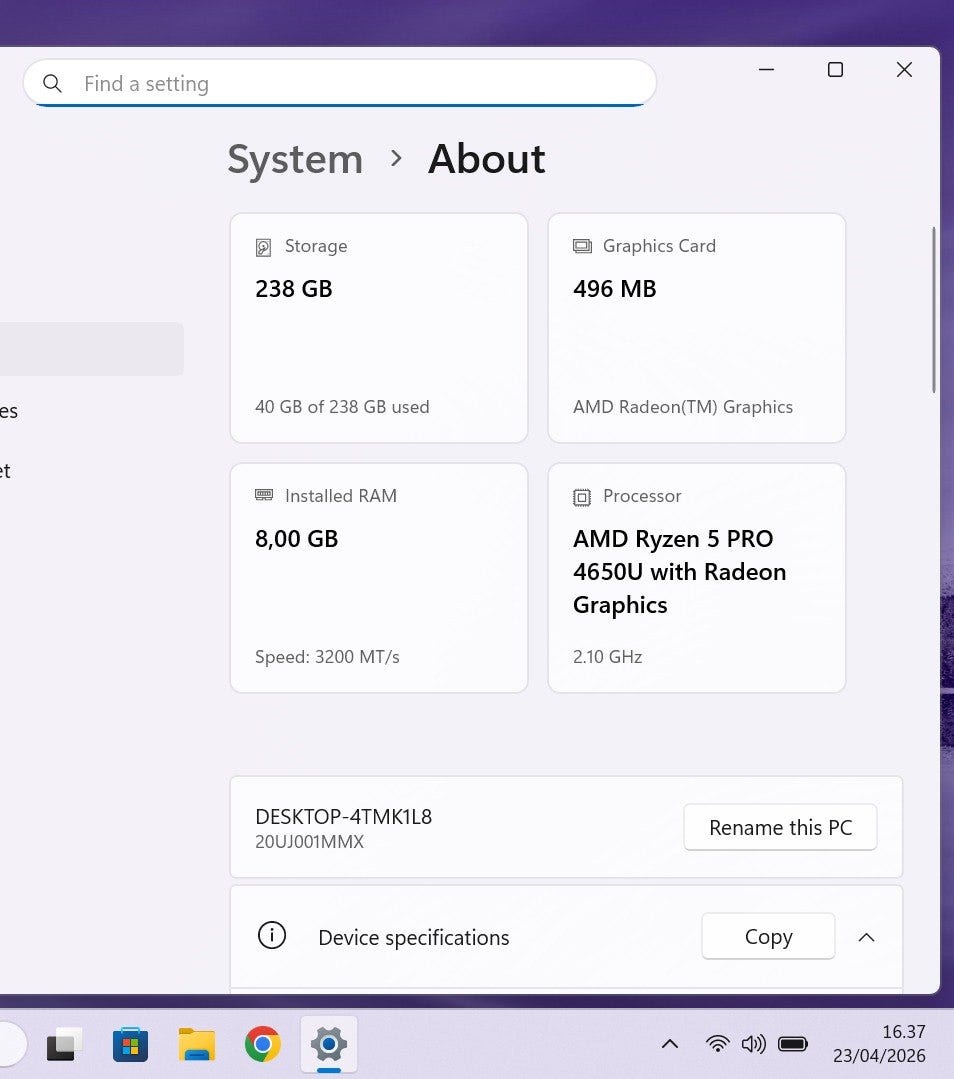Viewport: 954px width, 1079px height.
Task: Navigate back to System breadcrumb
Action: tap(295, 159)
